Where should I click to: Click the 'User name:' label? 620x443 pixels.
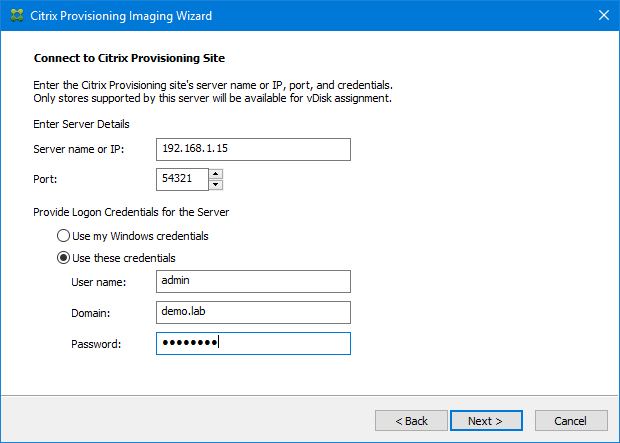point(99,282)
